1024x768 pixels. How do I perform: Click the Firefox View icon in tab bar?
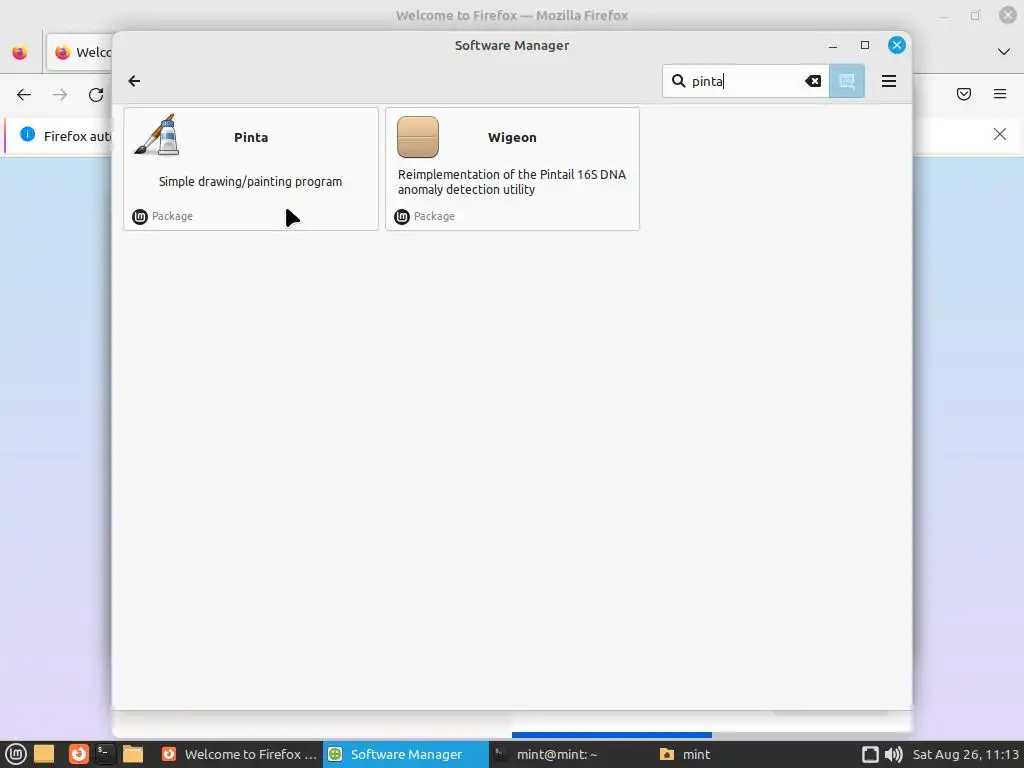pyautogui.click(x=20, y=52)
